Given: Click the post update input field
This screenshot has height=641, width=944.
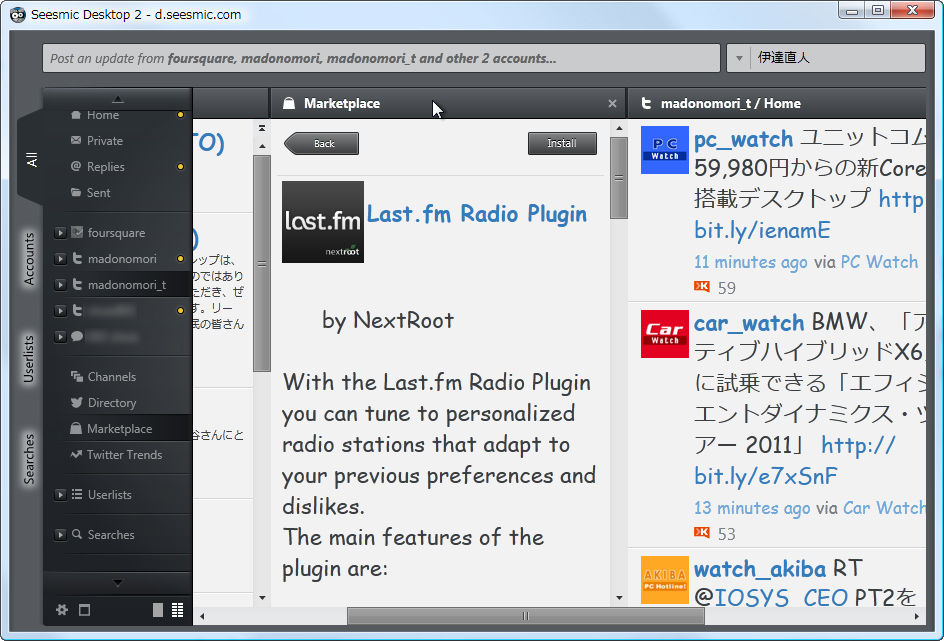Looking at the screenshot, I should click(381, 58).
